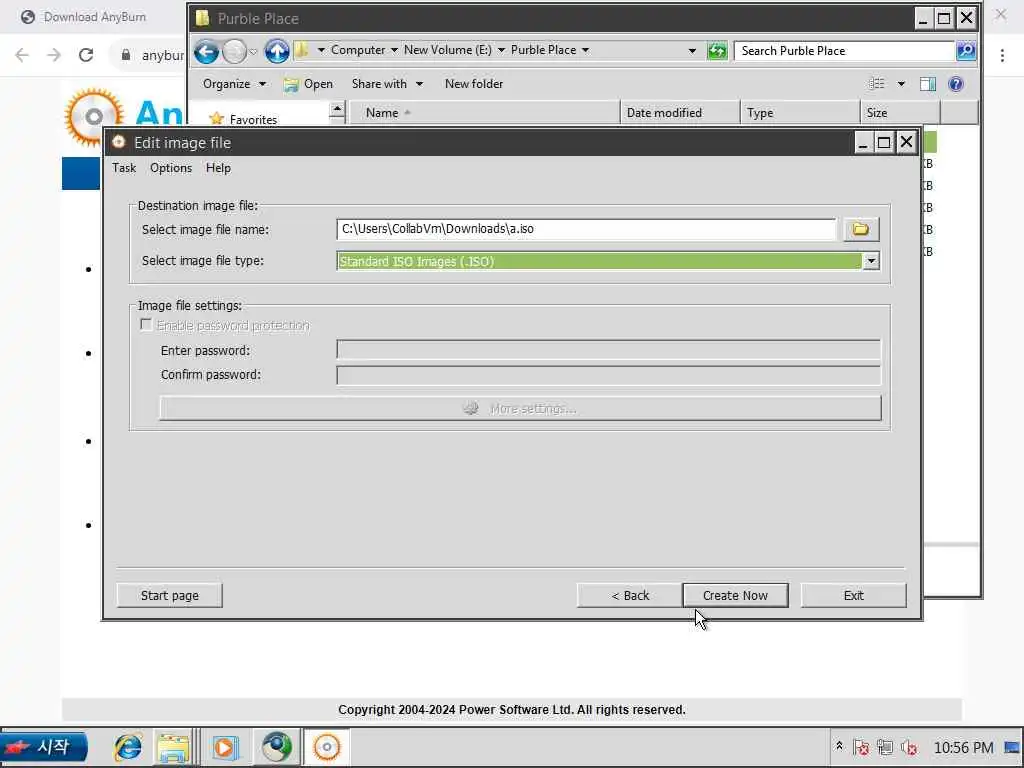
Task: Open the Help menu in AnyBurn
Action: point(218,168)
